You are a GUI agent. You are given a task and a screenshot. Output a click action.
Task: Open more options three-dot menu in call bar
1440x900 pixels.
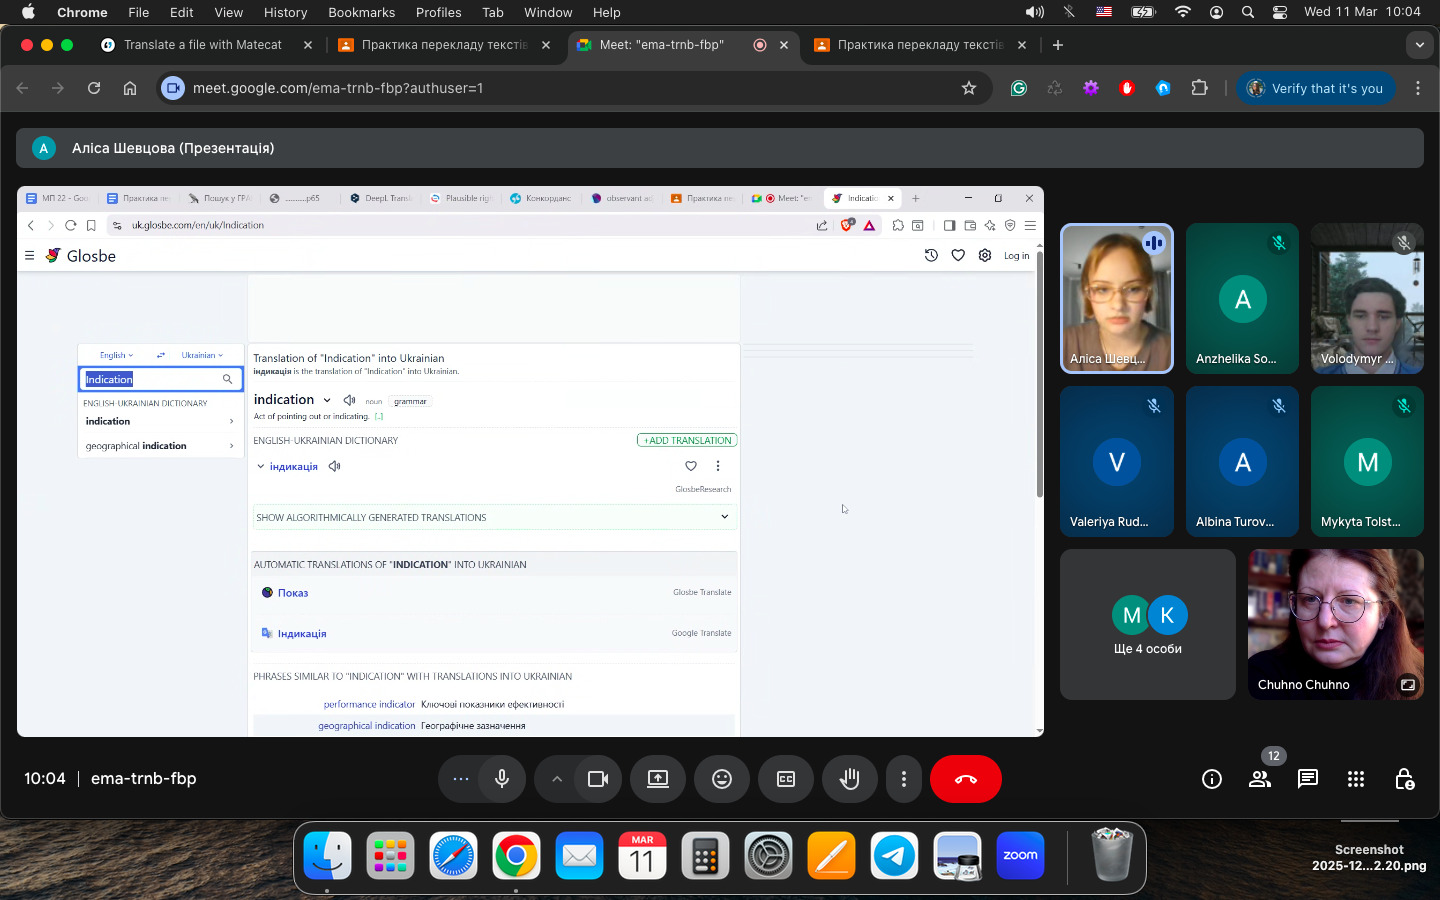tap(903, 779)
